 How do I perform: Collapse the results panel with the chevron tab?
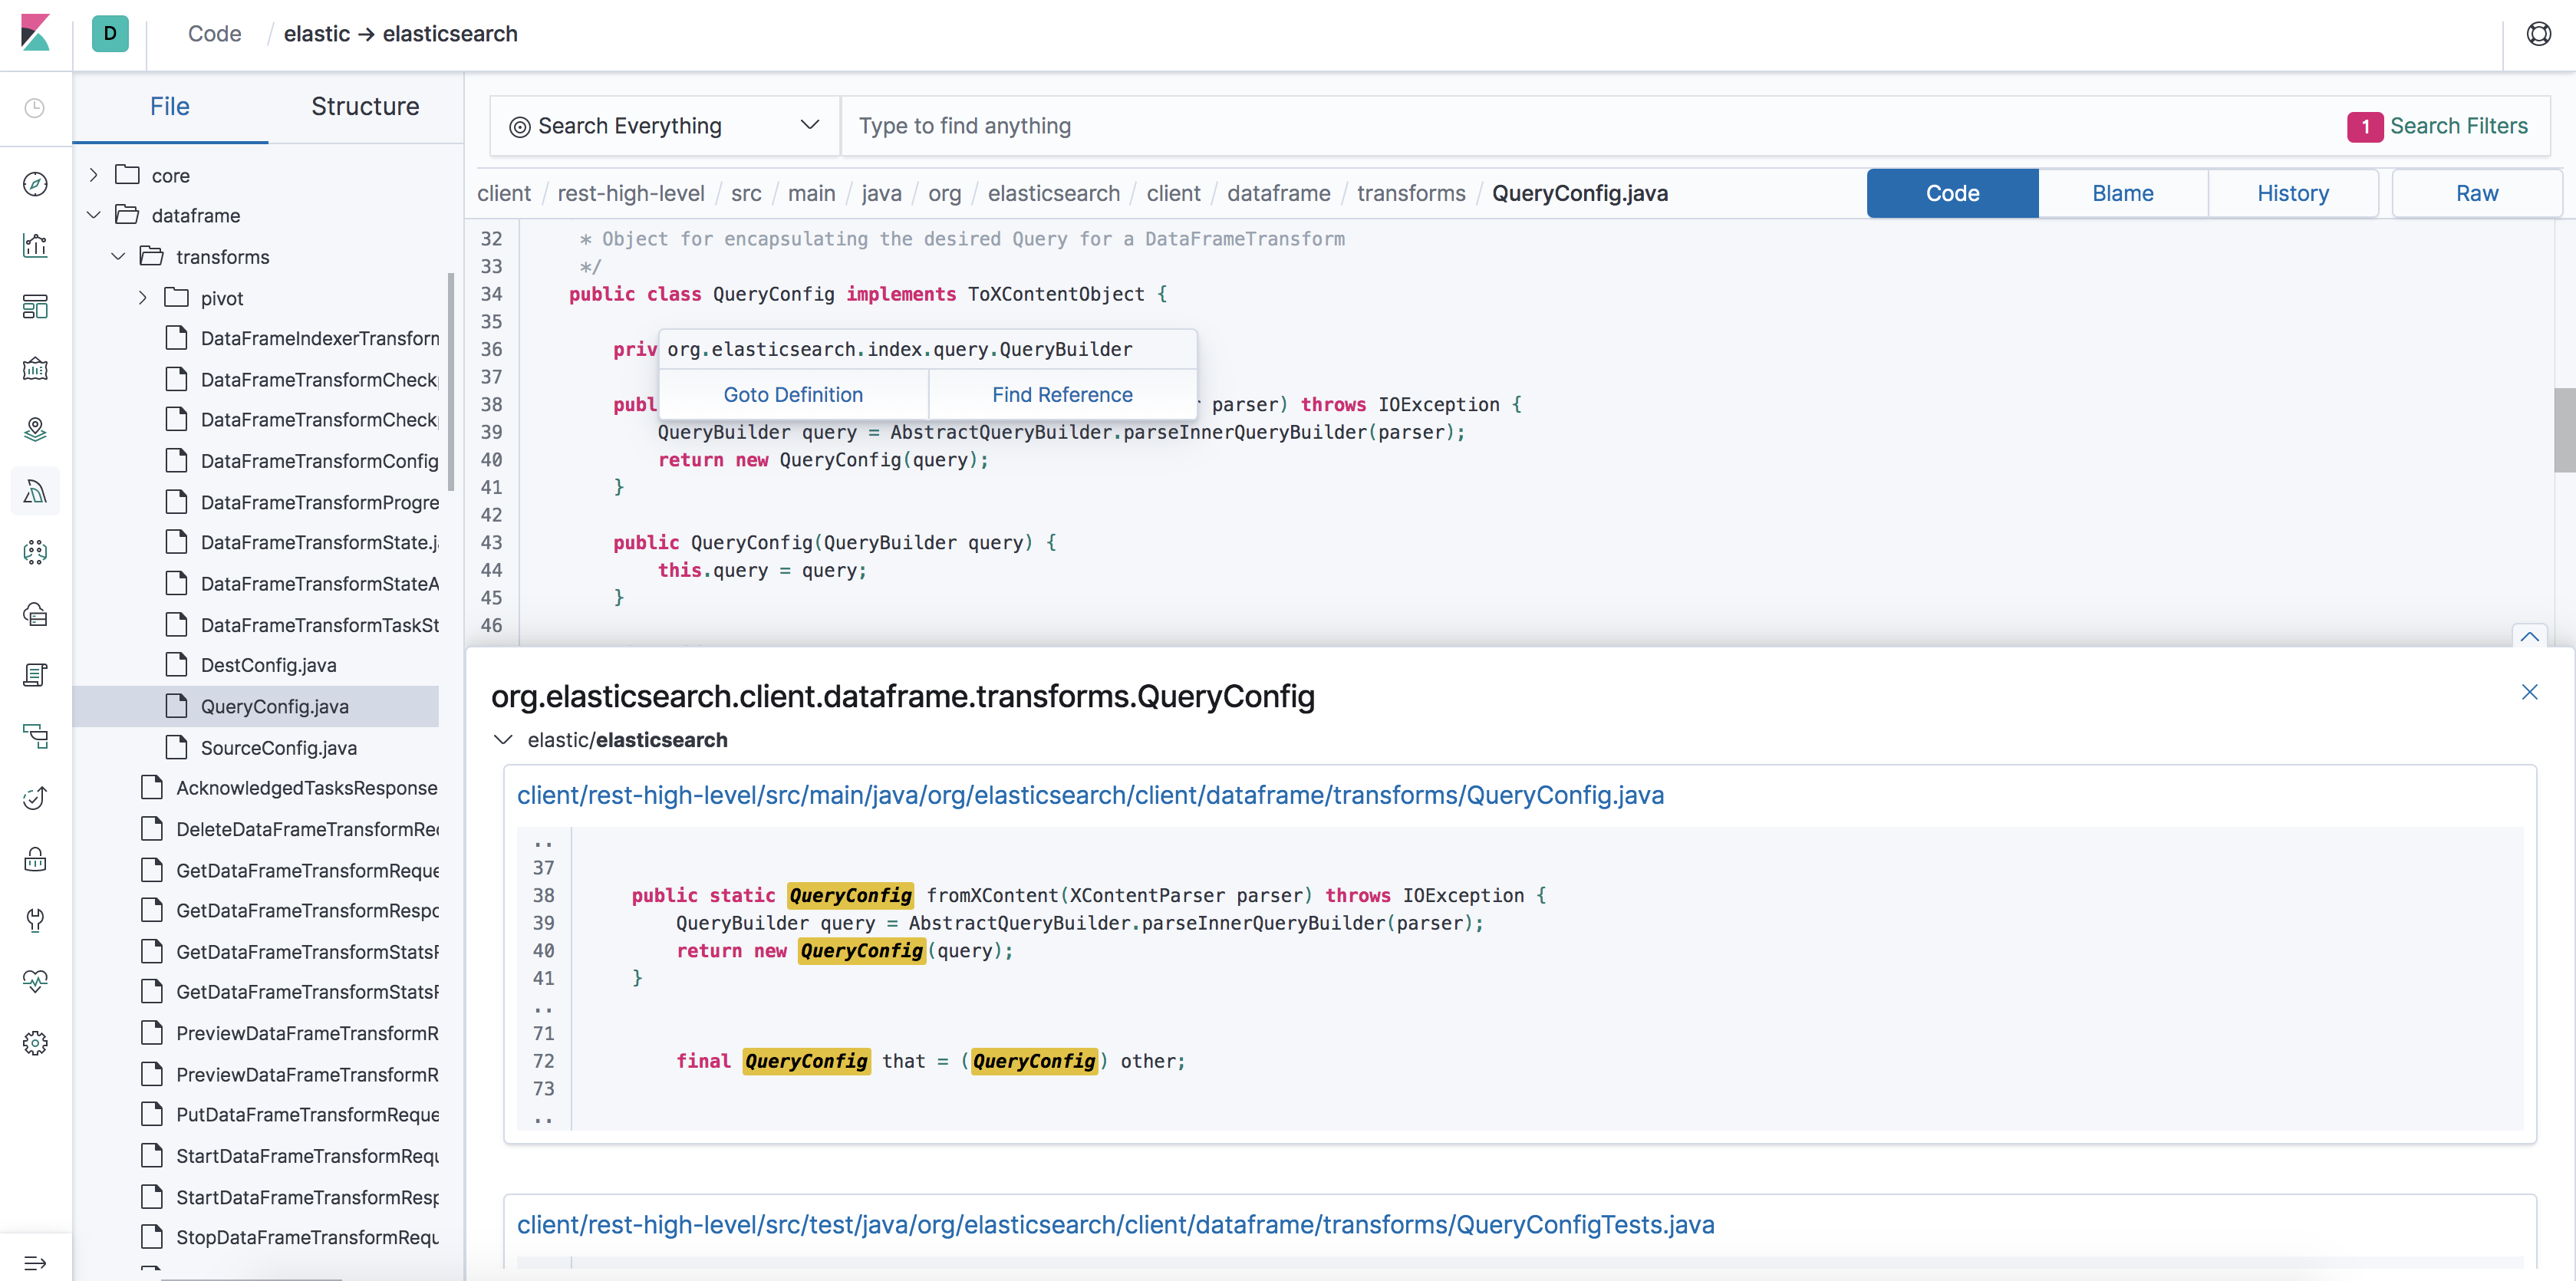coord(2531,637)
